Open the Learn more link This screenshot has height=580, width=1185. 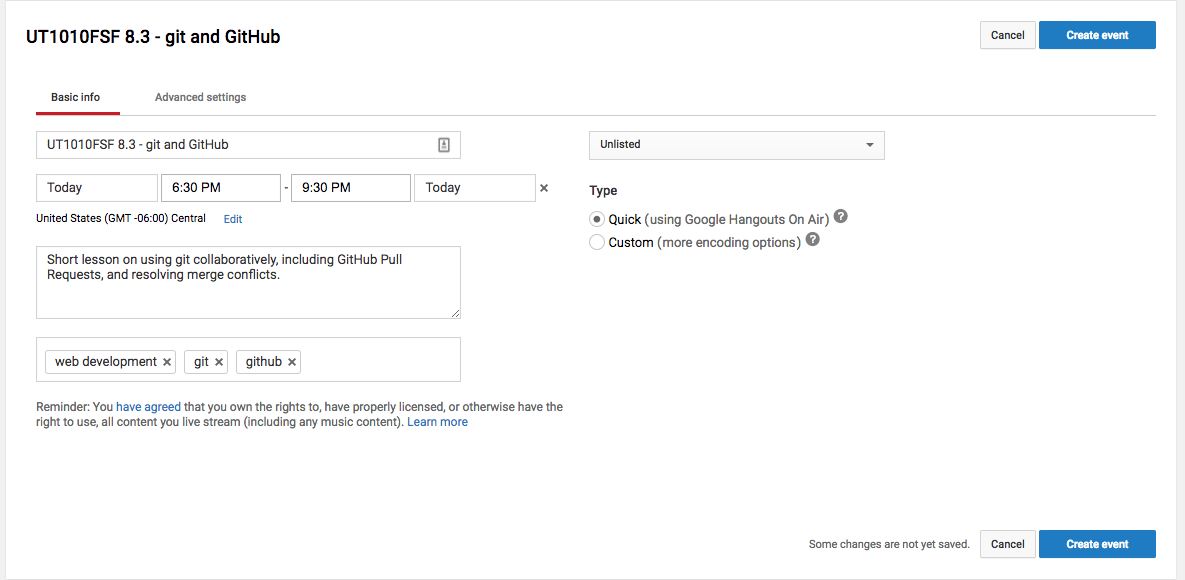point(437,422)
